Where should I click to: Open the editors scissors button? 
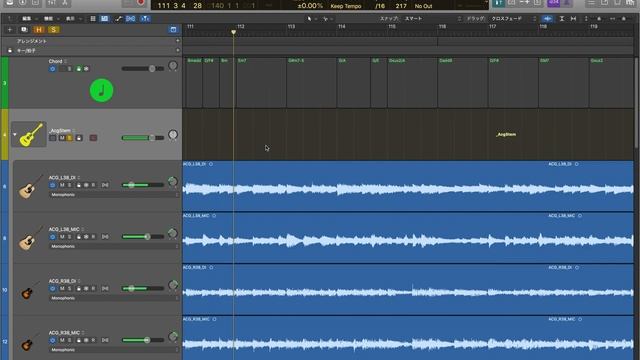[x=64, y=3]
